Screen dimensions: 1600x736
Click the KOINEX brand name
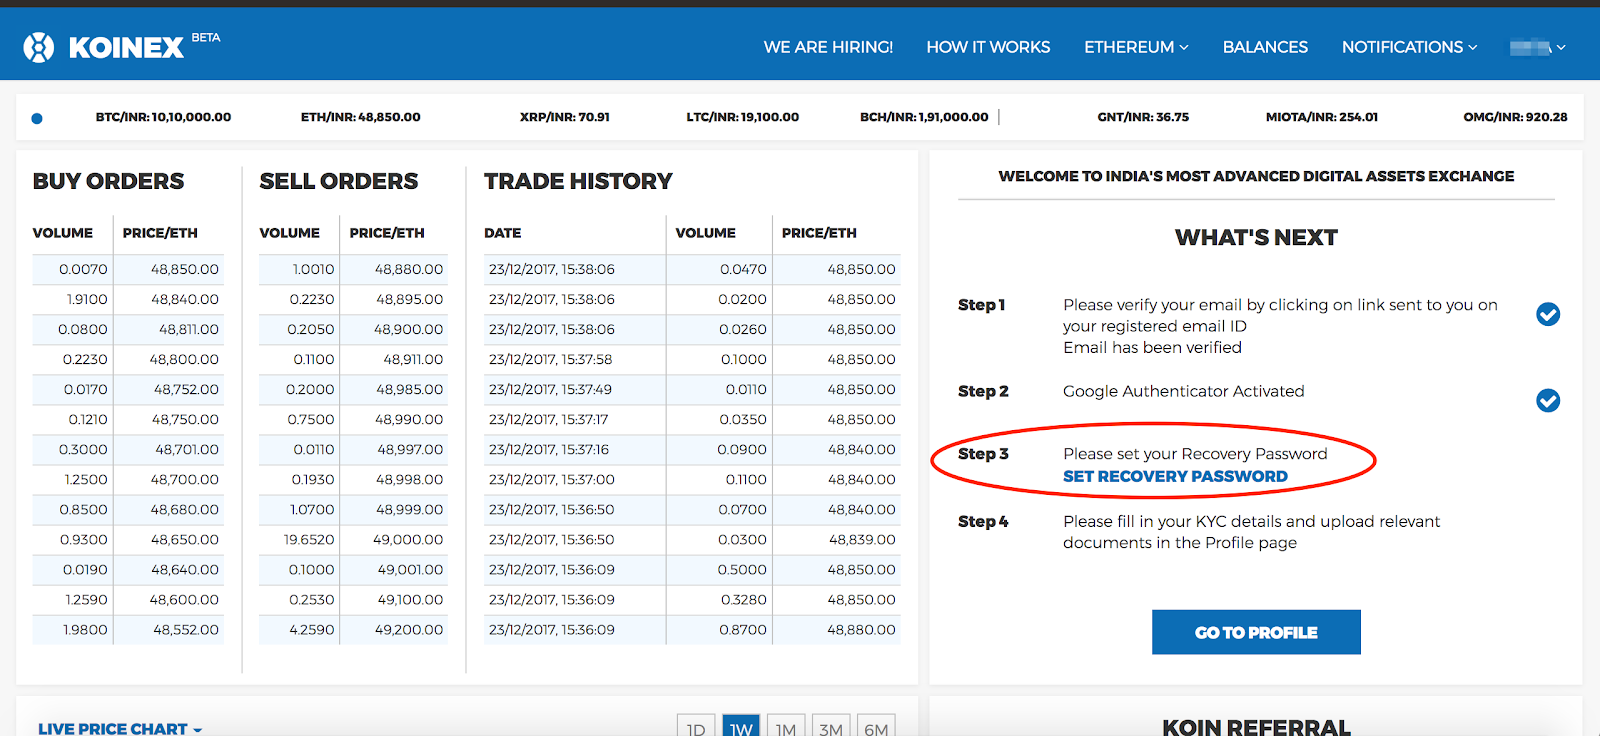tap(126, 47)
